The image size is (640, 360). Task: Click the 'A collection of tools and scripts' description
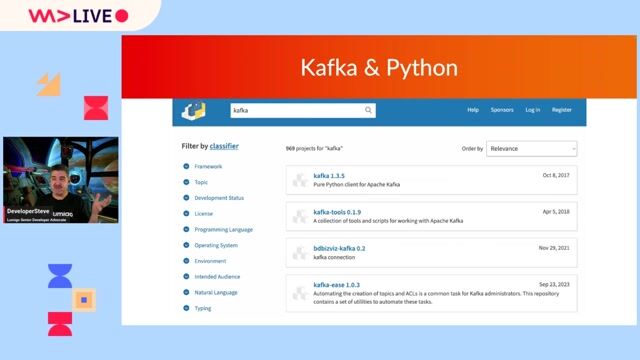coord(388,221)
